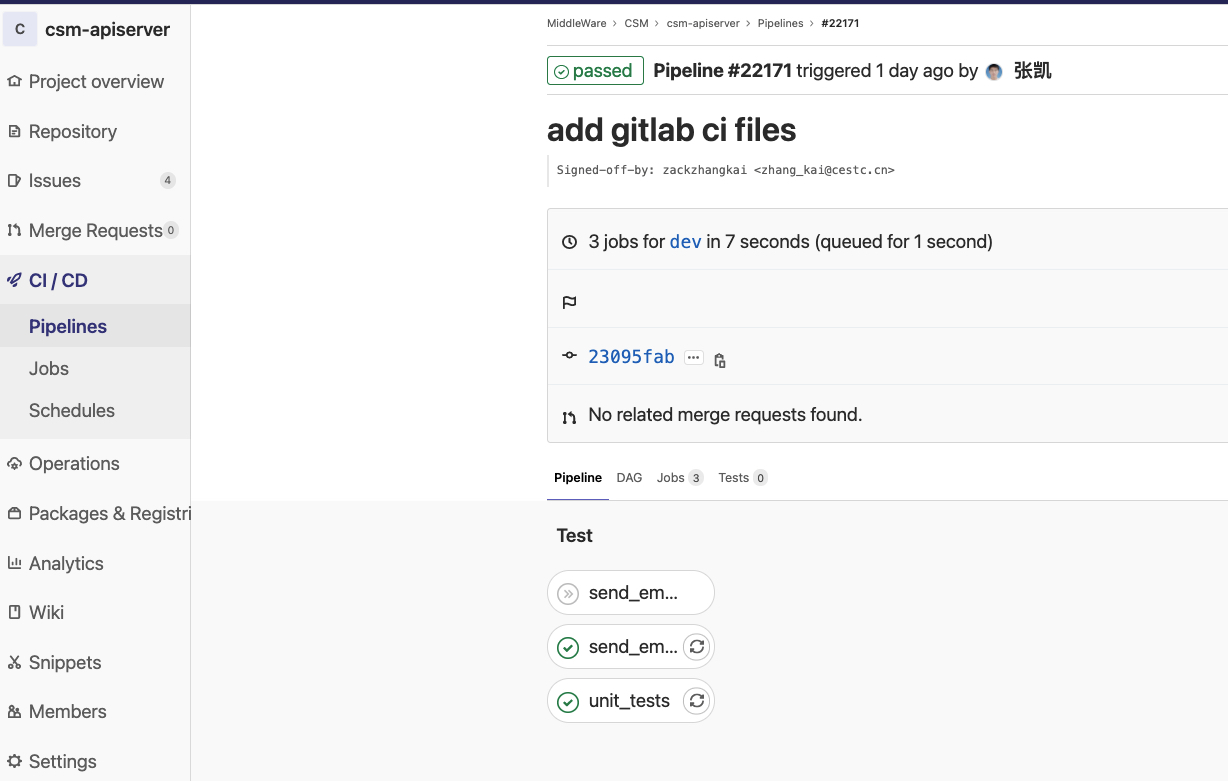Image resolution: width=1228 pixels, height=781 pixels.
Task: Click the Pipelines breadcrumb link
Action: [x=780, y=23]
